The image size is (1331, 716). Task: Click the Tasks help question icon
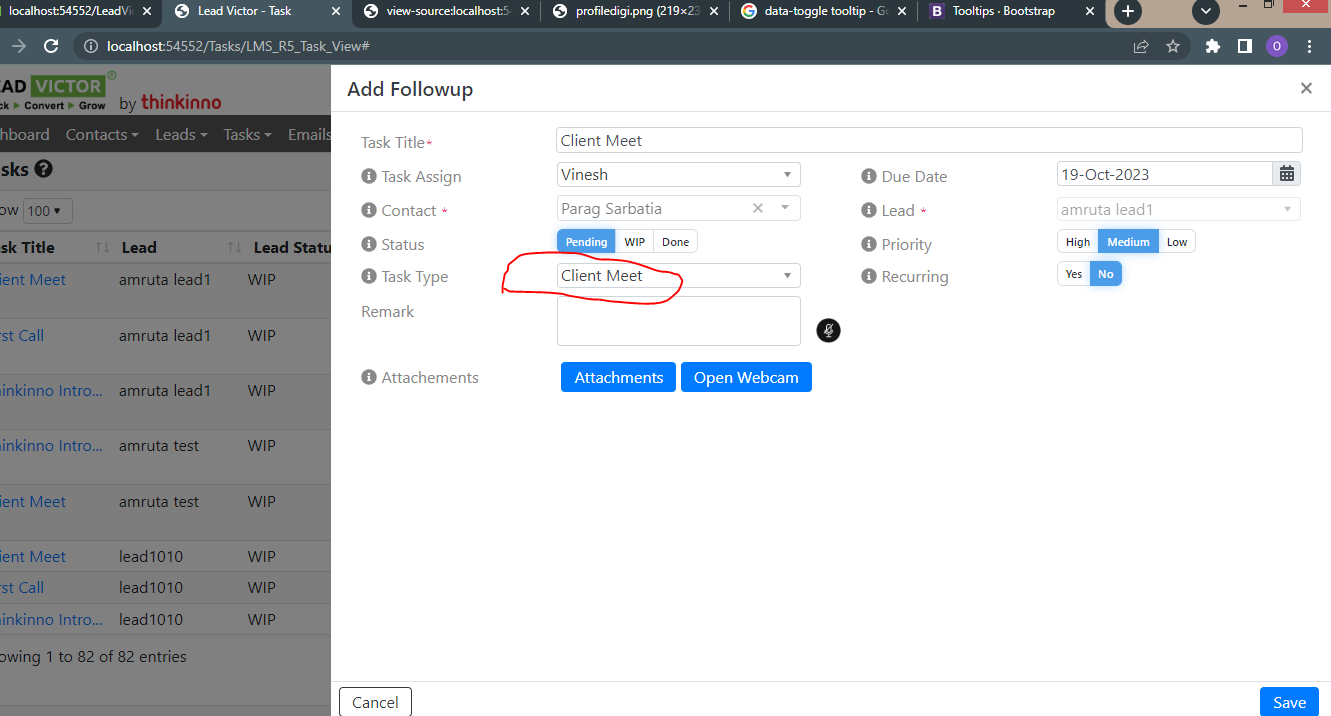(x=43, y=169)
